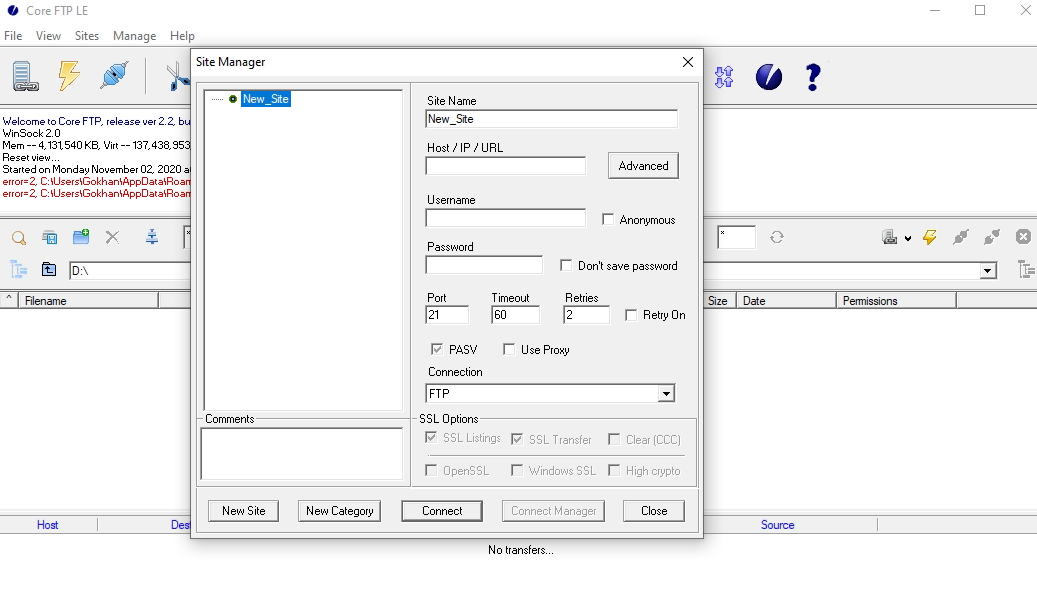
Task: Toggle the local directory tree view icon
Action: click(19, 269)
